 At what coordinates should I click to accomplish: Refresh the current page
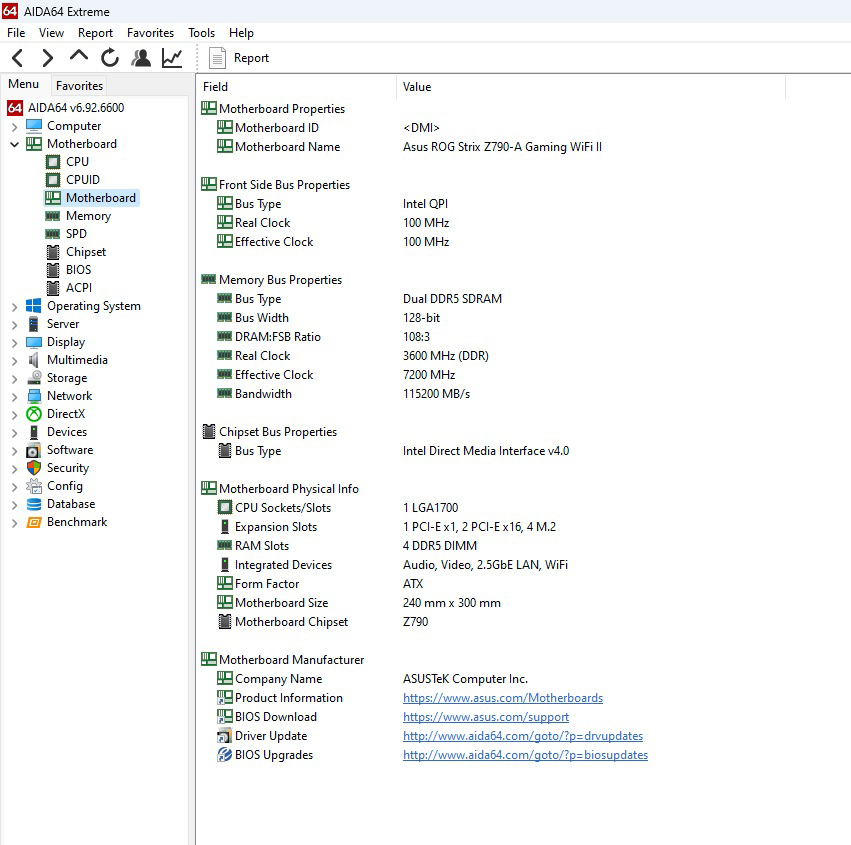pyautogui.click(x=110, y=58)
